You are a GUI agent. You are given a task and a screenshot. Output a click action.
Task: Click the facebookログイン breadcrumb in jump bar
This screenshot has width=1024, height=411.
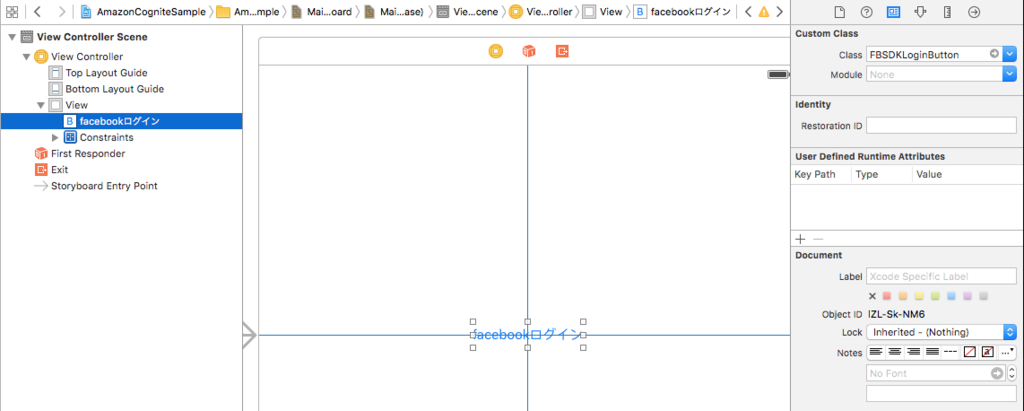click(681, 12)
